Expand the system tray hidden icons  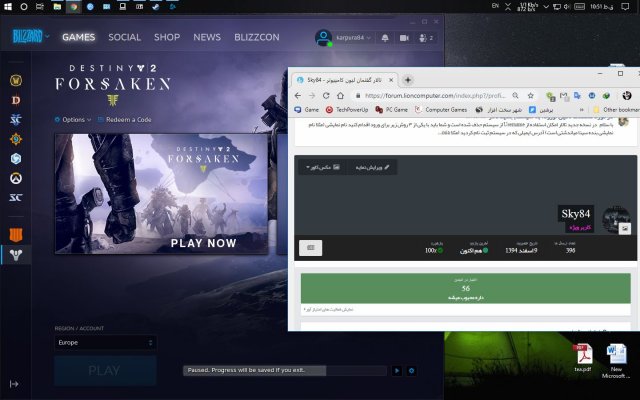(x=546, y=7)
